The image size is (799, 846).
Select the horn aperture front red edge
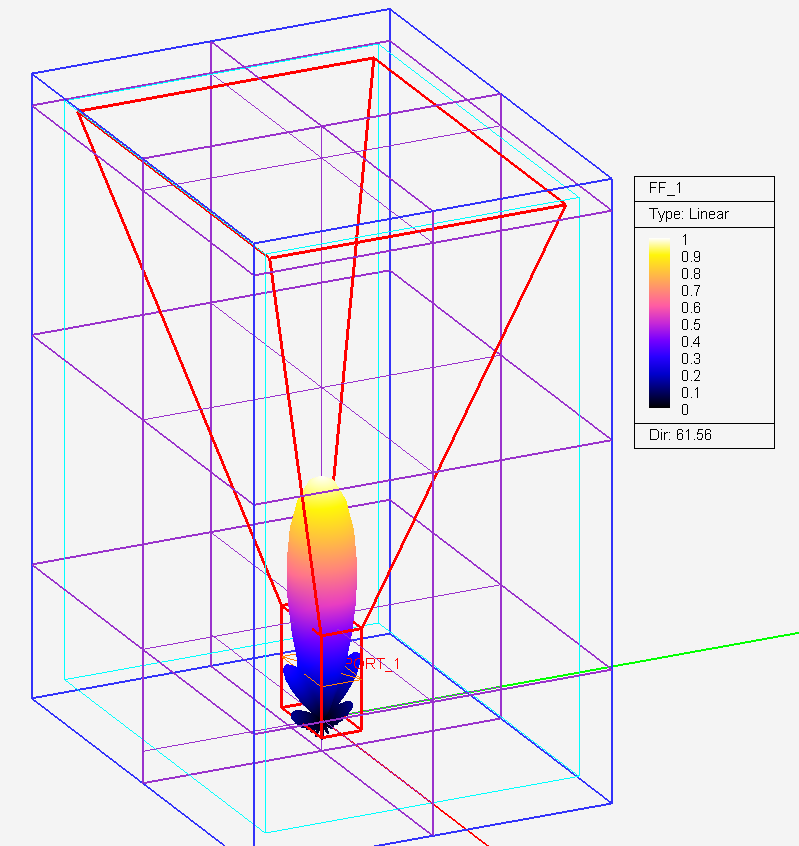coord(417,231)
